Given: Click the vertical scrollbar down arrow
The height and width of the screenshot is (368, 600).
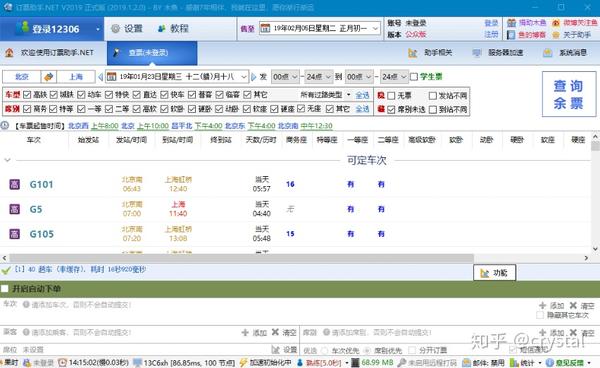Looking at the screenshot, I should [595, 249].
